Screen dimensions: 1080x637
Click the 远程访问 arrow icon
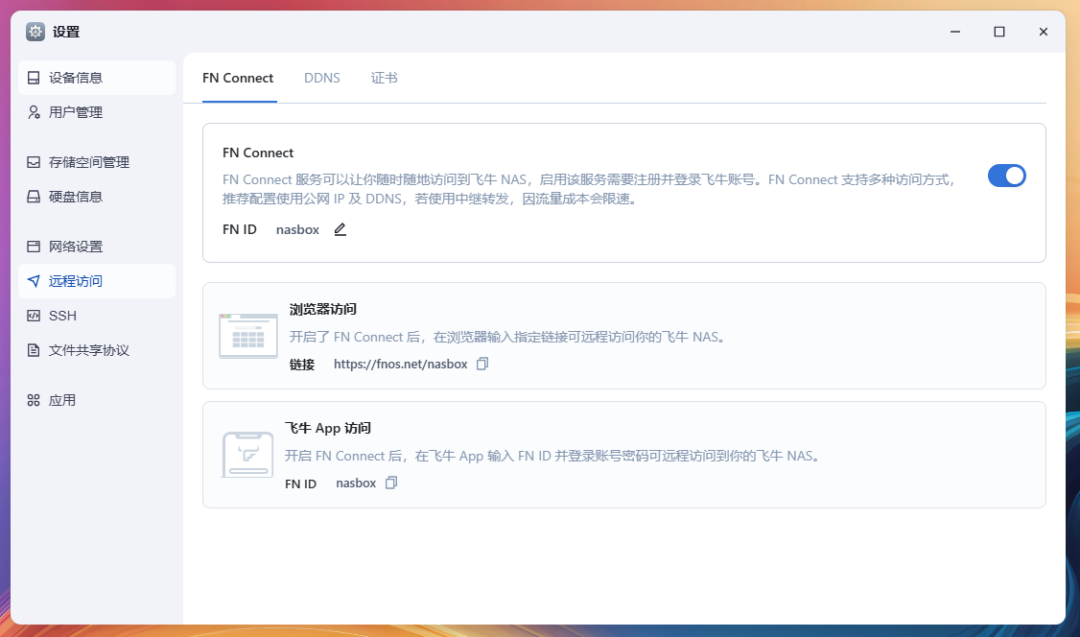pyautogui.click(x=33, y=281)
